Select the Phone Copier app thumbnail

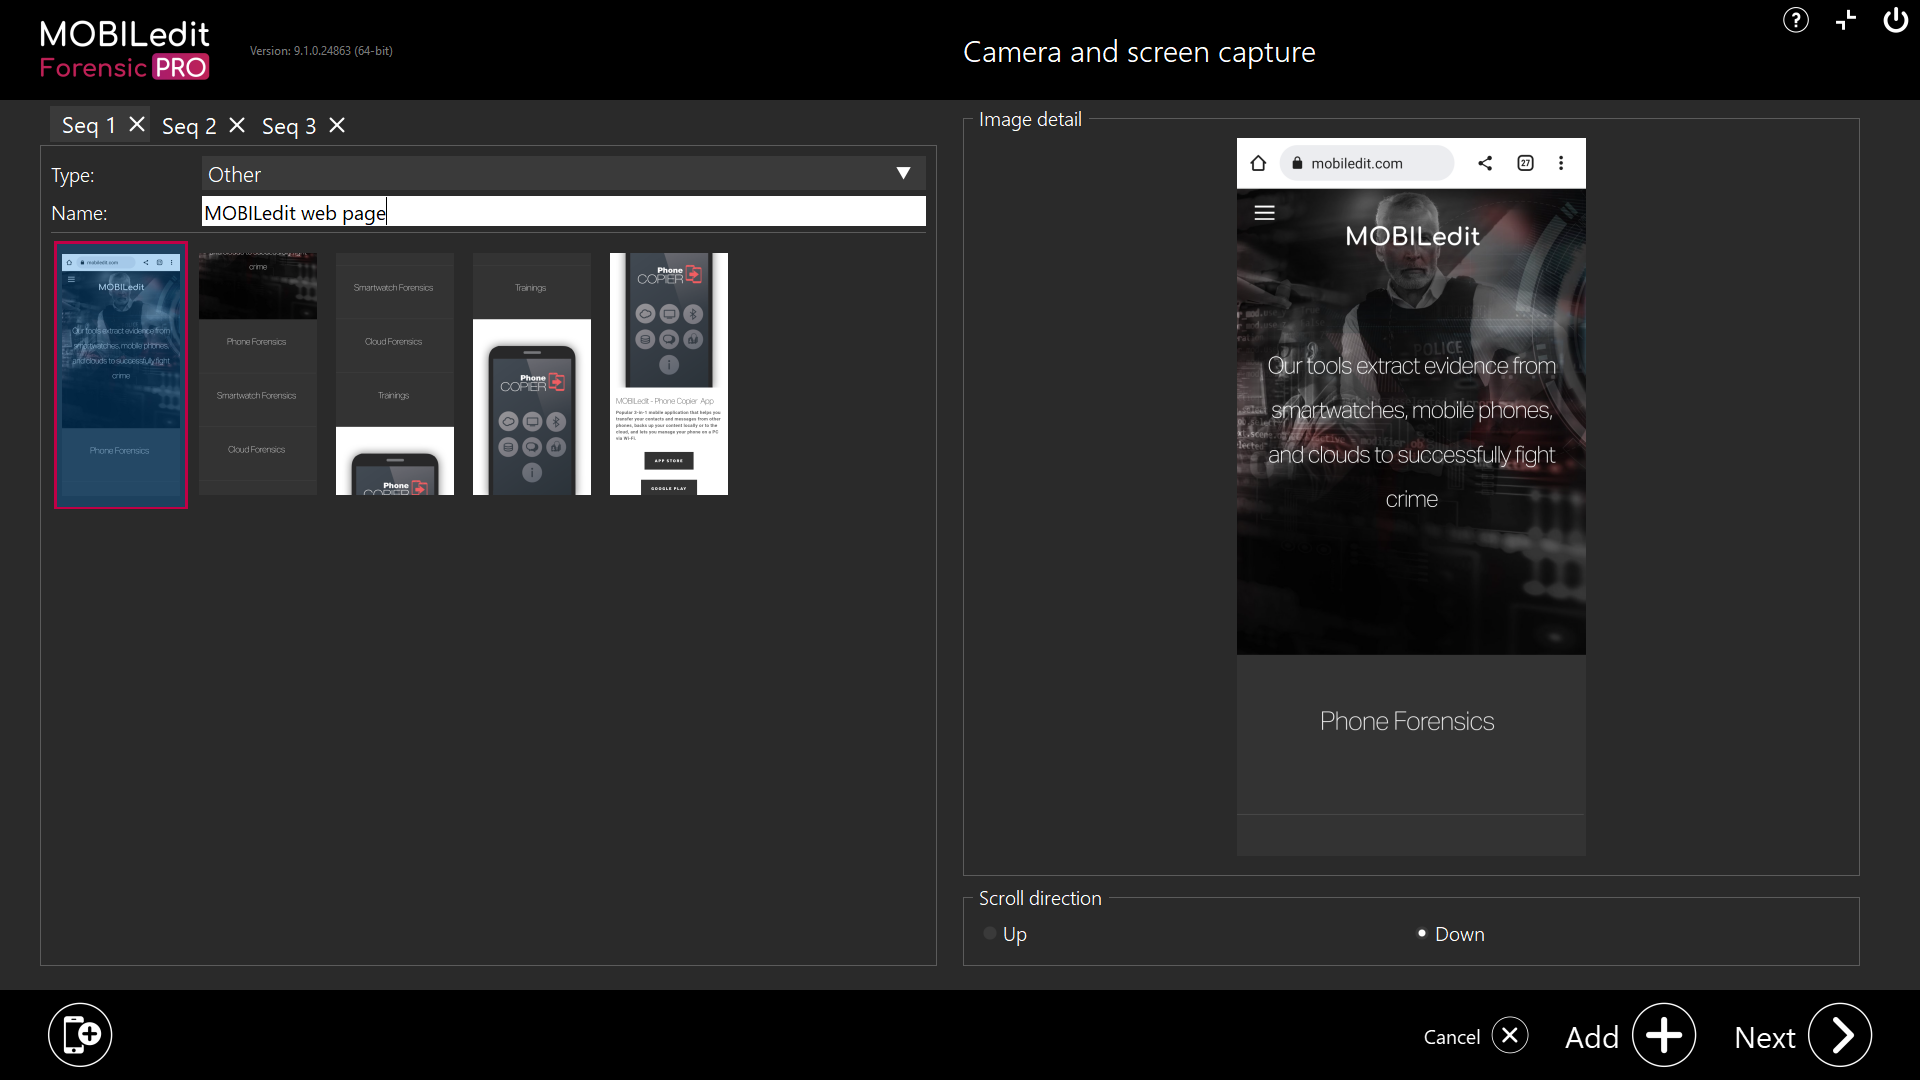(x=668, y=373)
